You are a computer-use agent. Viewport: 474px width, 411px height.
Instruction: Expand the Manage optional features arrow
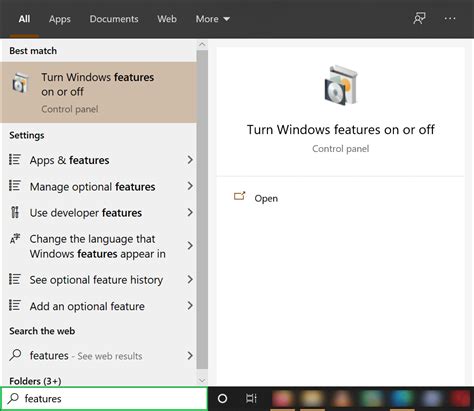point(190,186)
